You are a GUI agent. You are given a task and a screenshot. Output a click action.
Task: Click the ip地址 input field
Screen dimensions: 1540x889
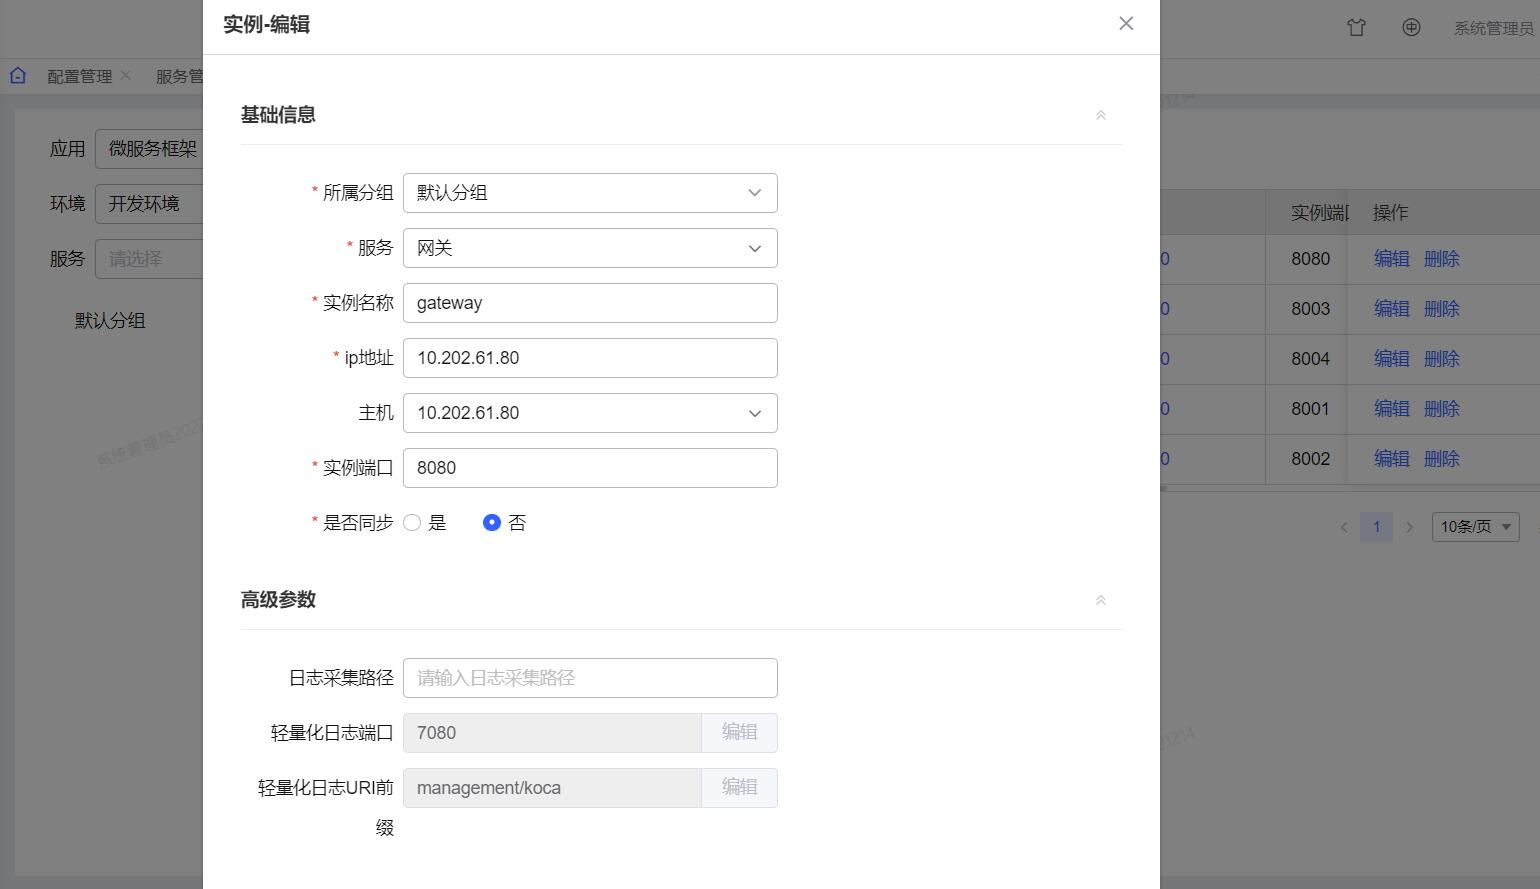[x=590, y=358]
